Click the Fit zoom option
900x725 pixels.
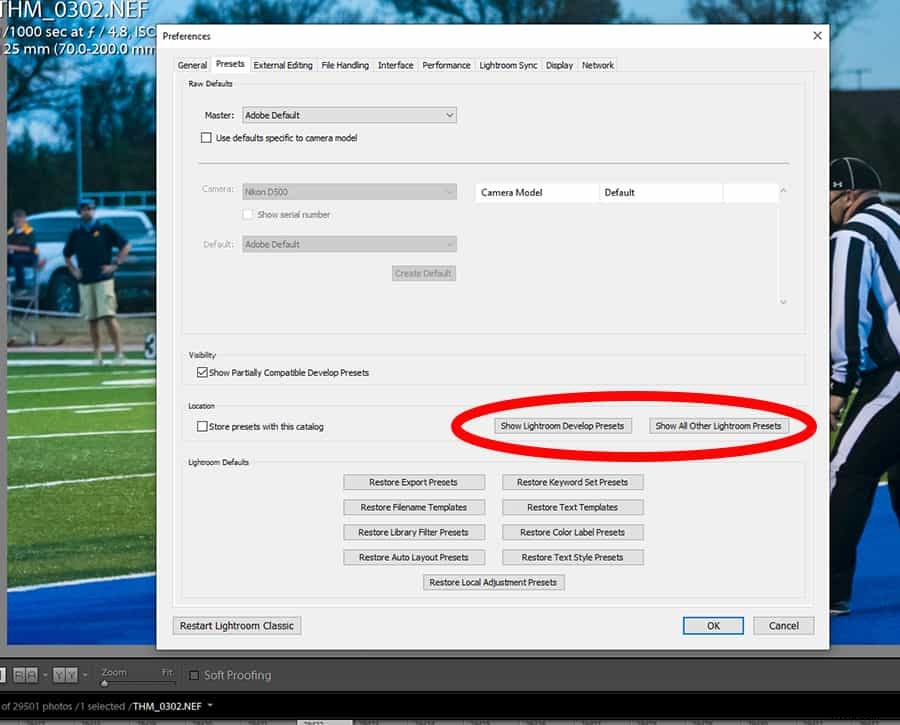[x=168, y=671]
